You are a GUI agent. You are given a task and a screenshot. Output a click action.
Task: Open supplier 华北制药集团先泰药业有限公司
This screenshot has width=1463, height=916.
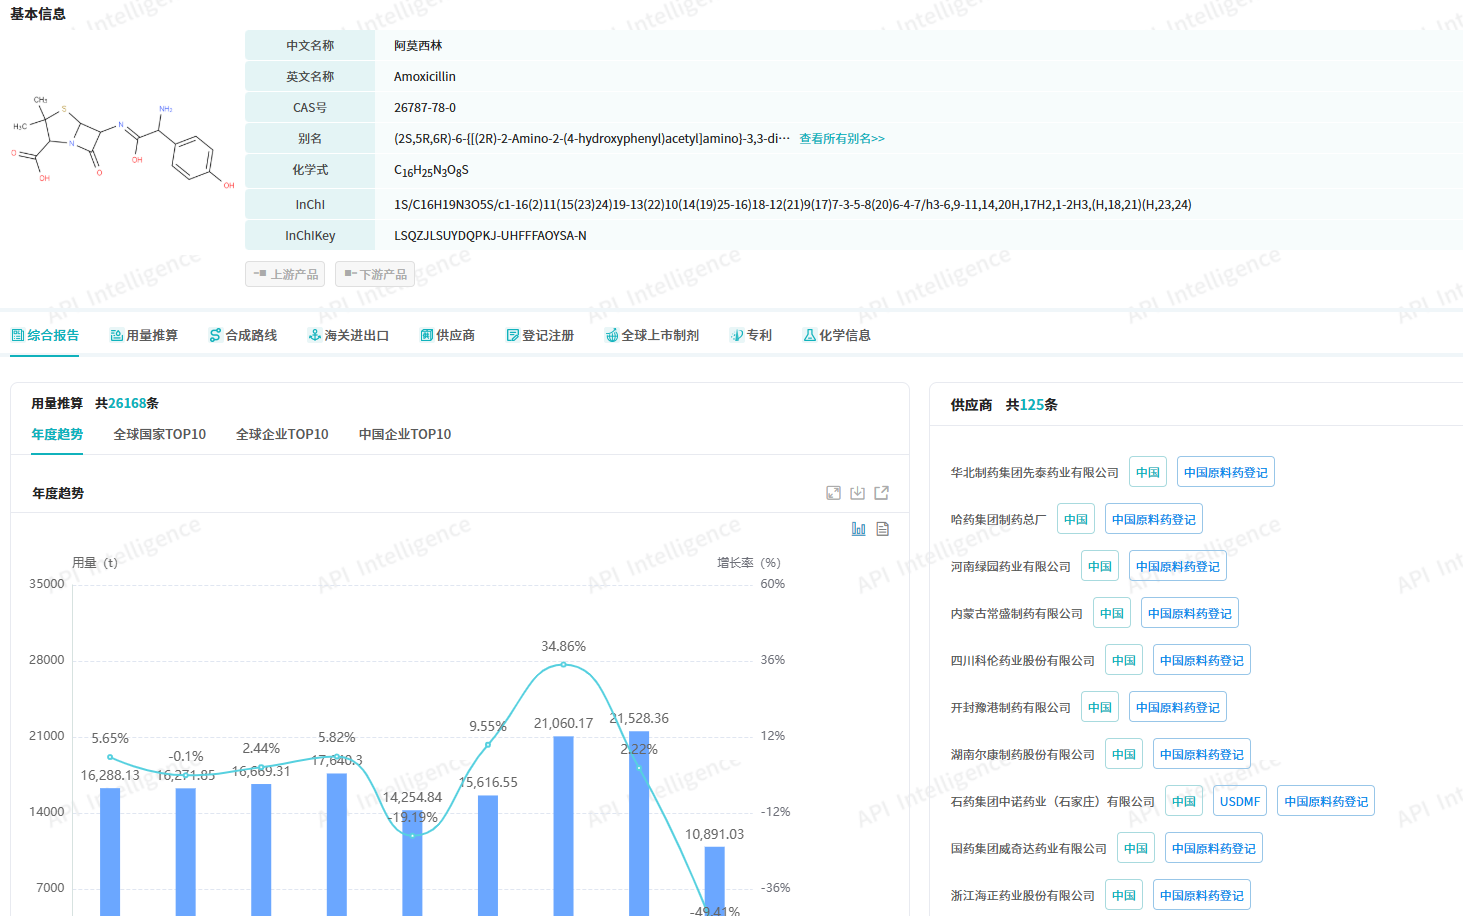tap(1034, 473)
